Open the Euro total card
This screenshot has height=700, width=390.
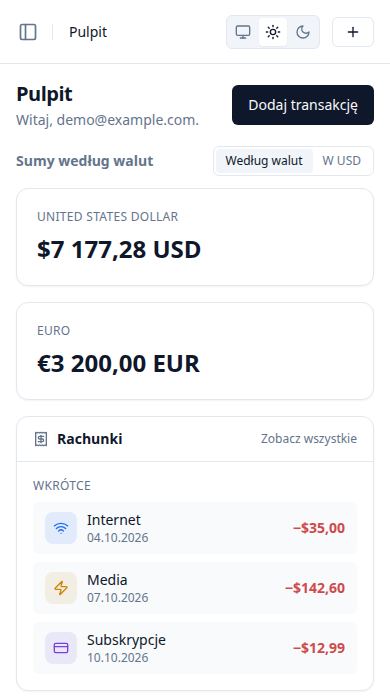click(x=195, y=351)
